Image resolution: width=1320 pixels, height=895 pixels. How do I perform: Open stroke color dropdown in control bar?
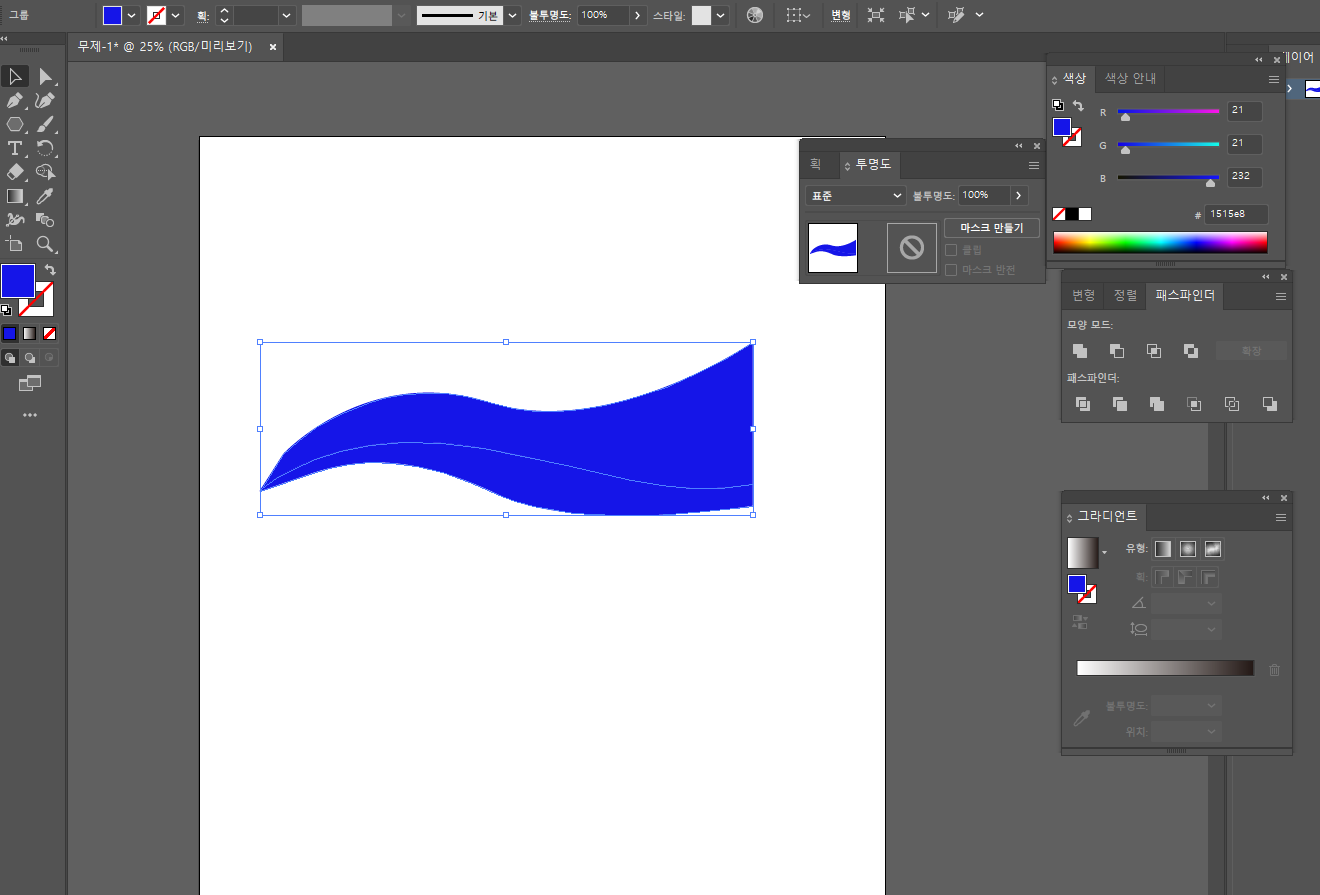click(x=177, y=15)
